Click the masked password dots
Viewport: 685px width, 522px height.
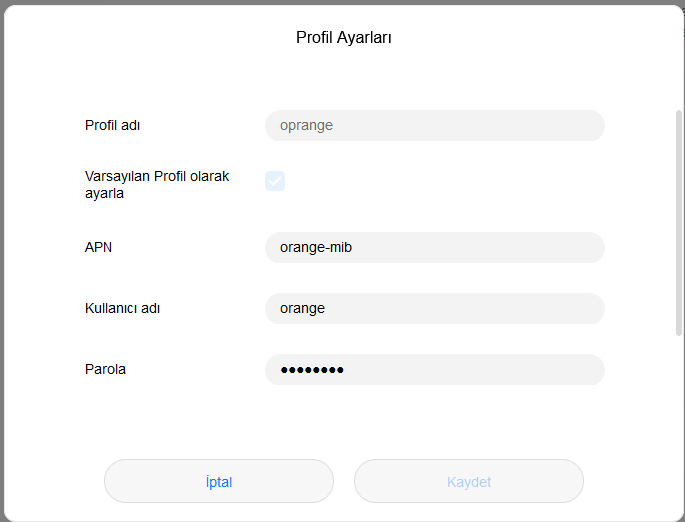click(x=312, y=370)
